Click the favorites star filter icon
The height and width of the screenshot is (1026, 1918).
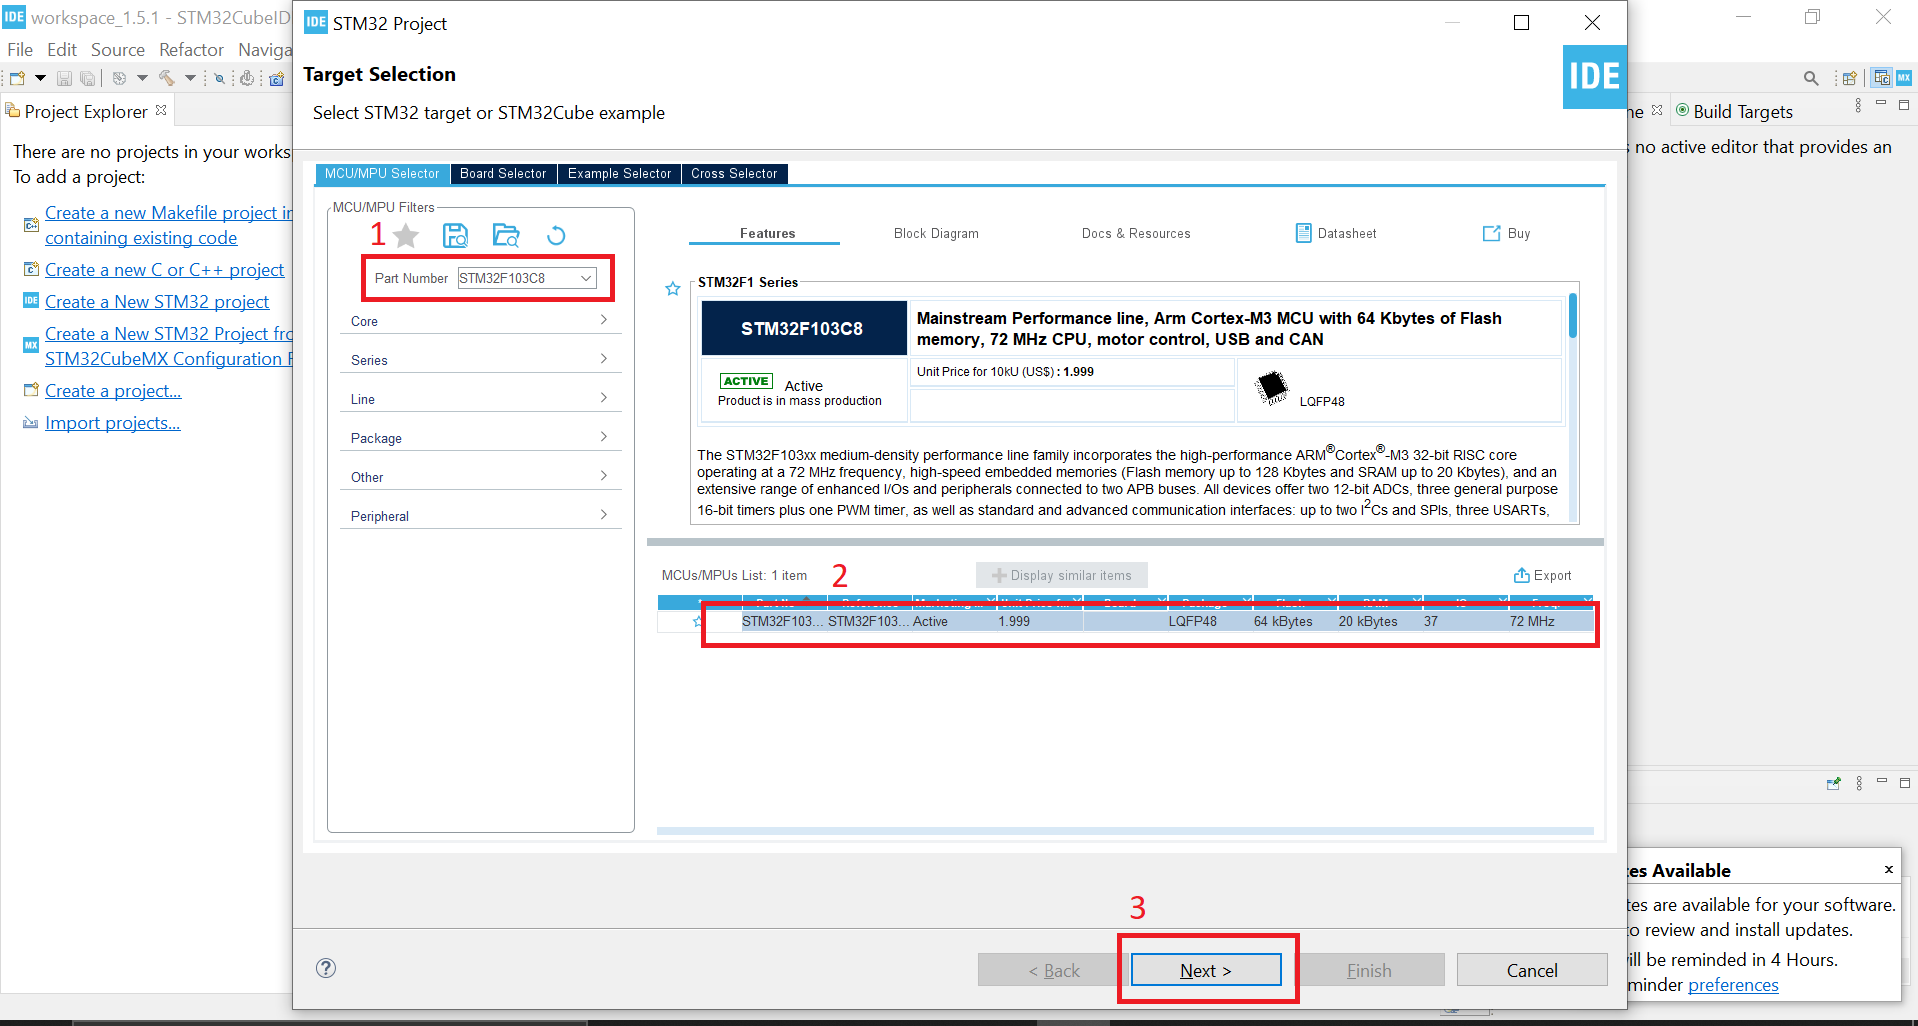[x=406, y=236]
